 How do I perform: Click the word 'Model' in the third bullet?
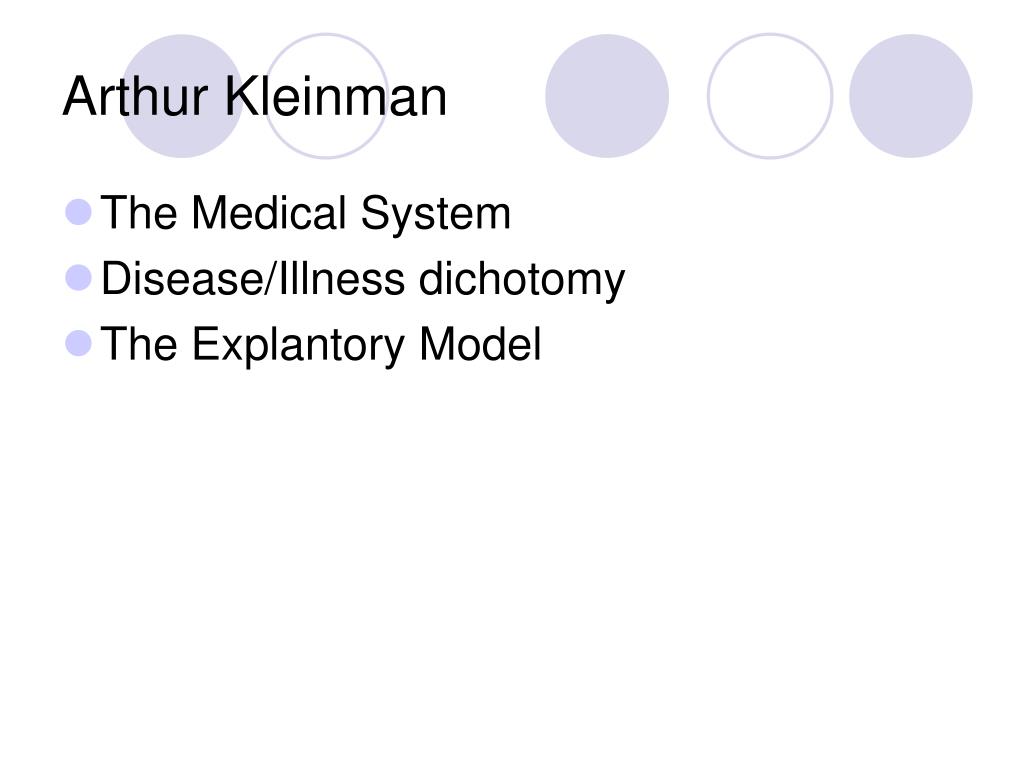(x=480, y=344)
